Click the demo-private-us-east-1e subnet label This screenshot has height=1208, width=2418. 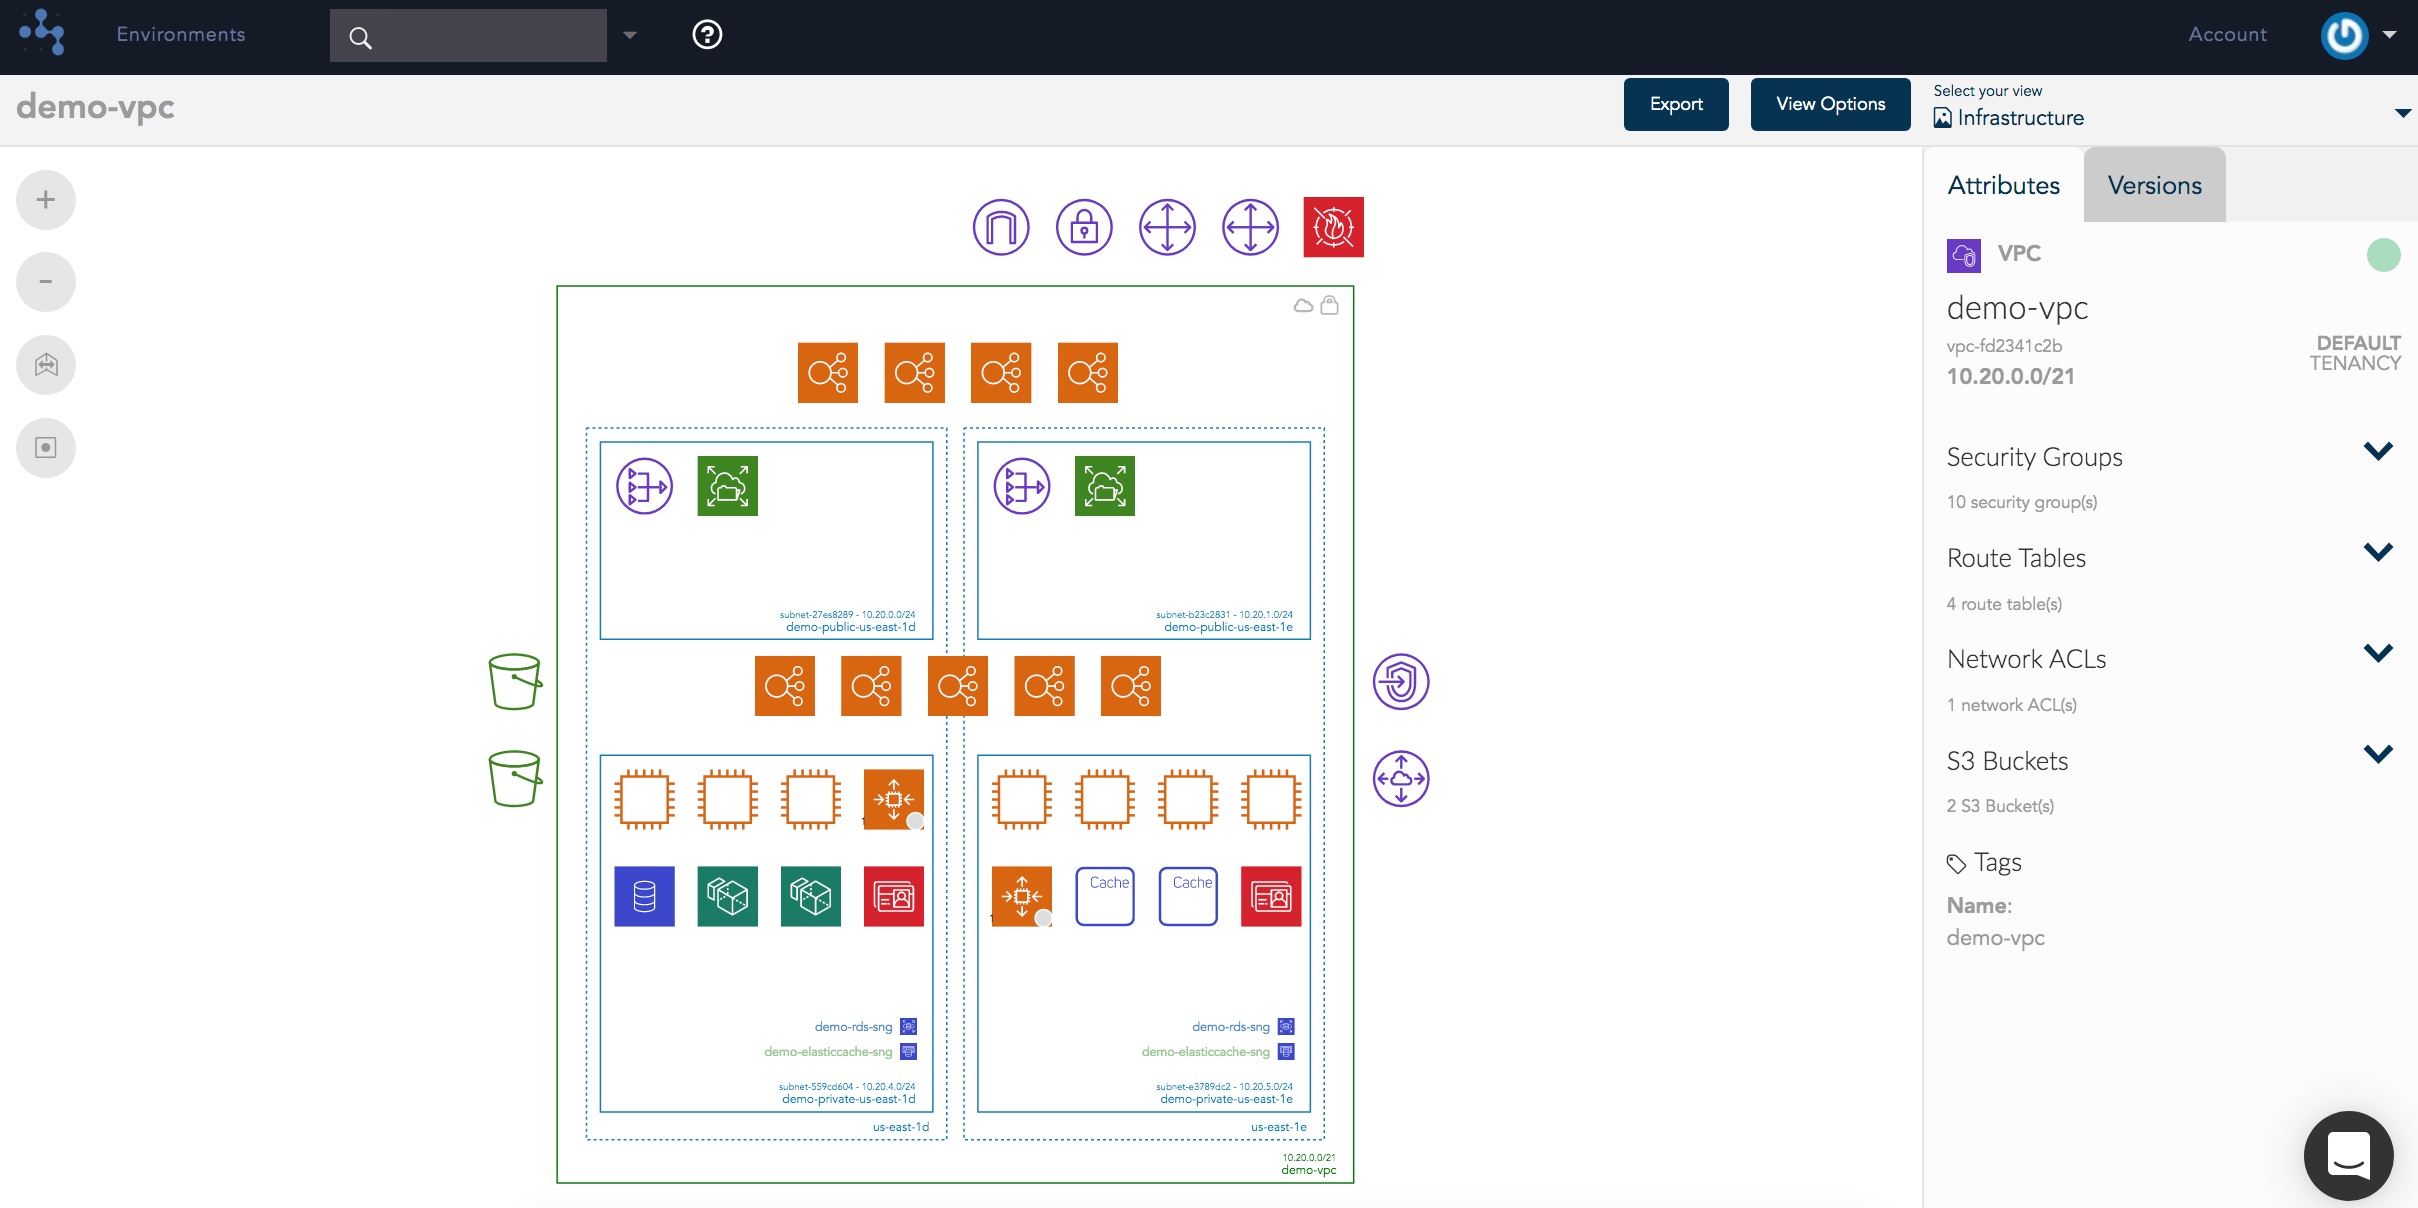(x=1226, y=1099)
